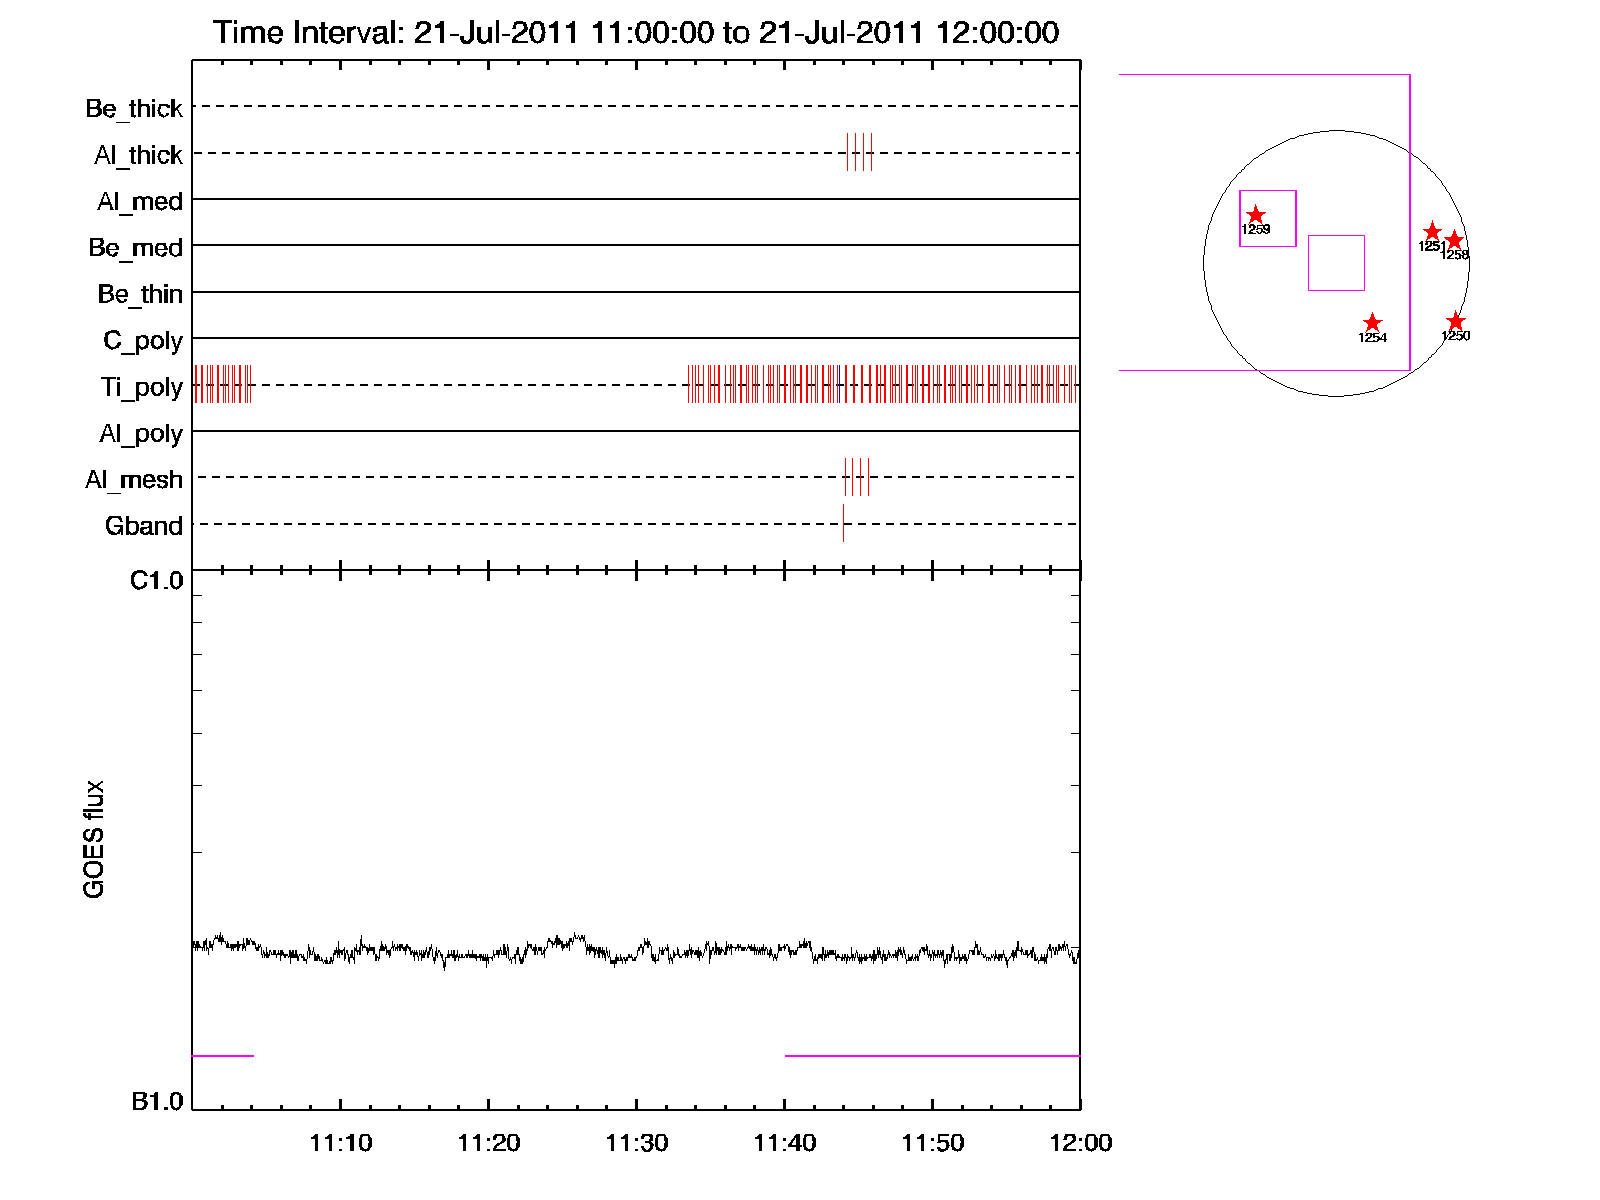Screen dimensions: 1600x1200
Task: Click the single Gband tick mark
Action: tap(843, 523)
